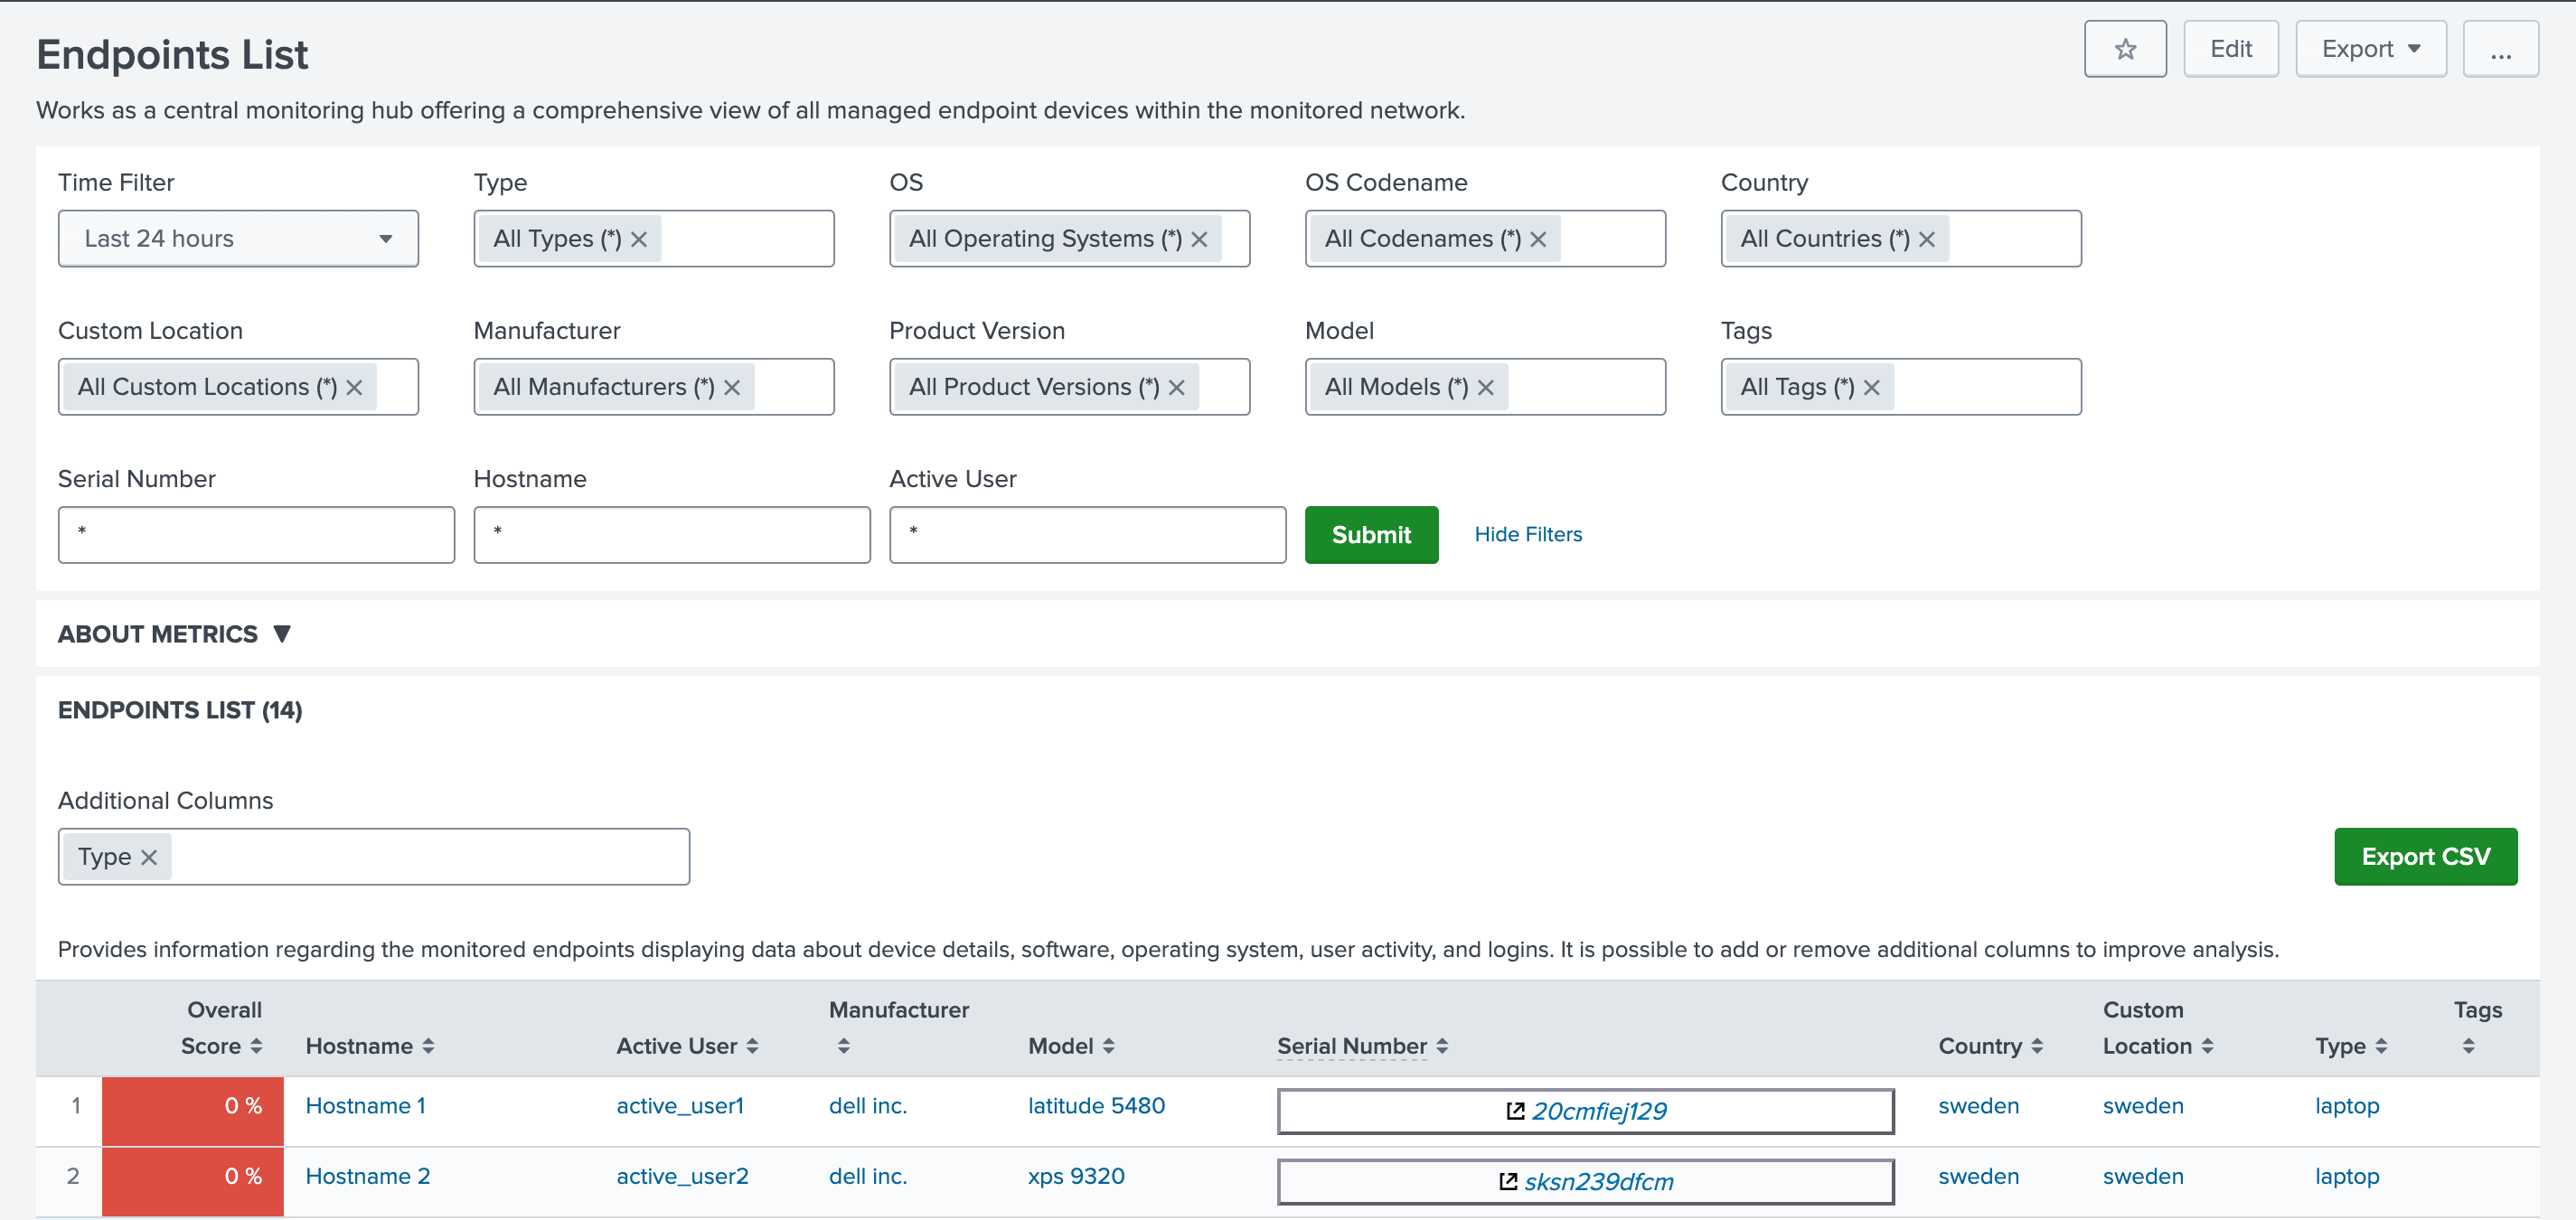Open external link icon for serial 20cmfiej129
The image size is (2576, 1220).
pos(1514,1110)
